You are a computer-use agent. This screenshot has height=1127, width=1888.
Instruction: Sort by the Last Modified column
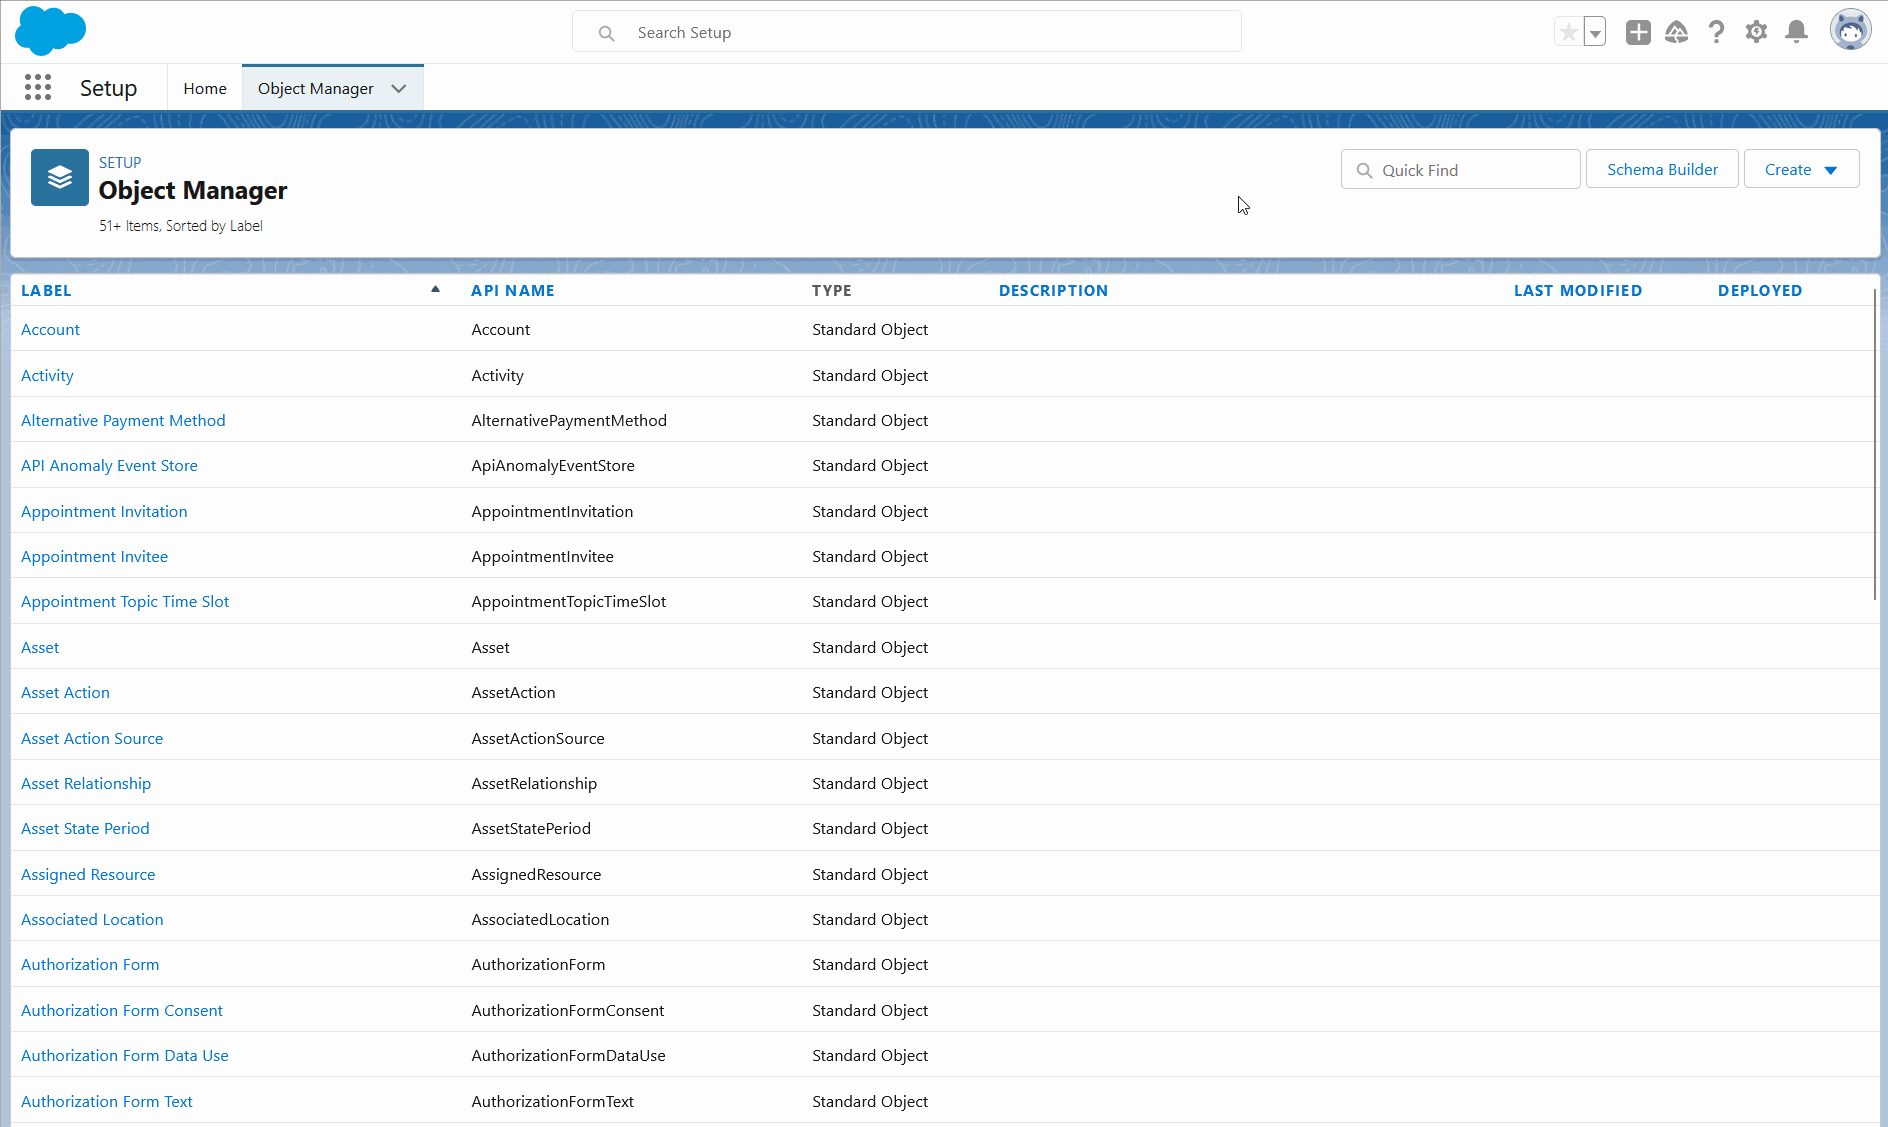1578,291
